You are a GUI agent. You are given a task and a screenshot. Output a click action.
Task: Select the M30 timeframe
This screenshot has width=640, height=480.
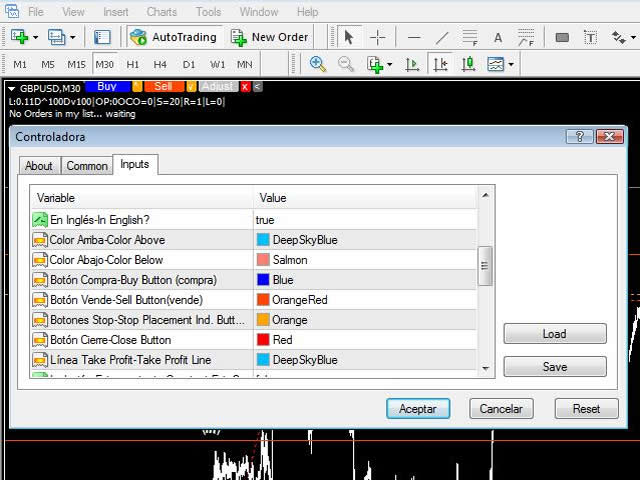pyautogui.click(x=104, y=64)
